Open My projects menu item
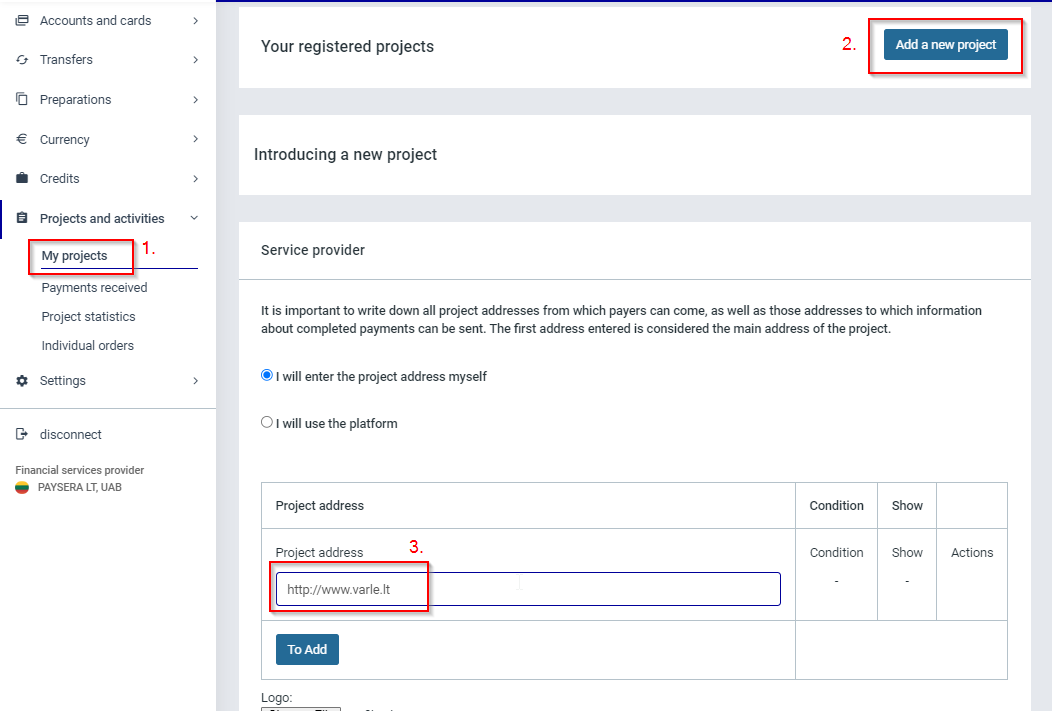The width and height of the screenshot is (1052, 711). pos(74,256)
